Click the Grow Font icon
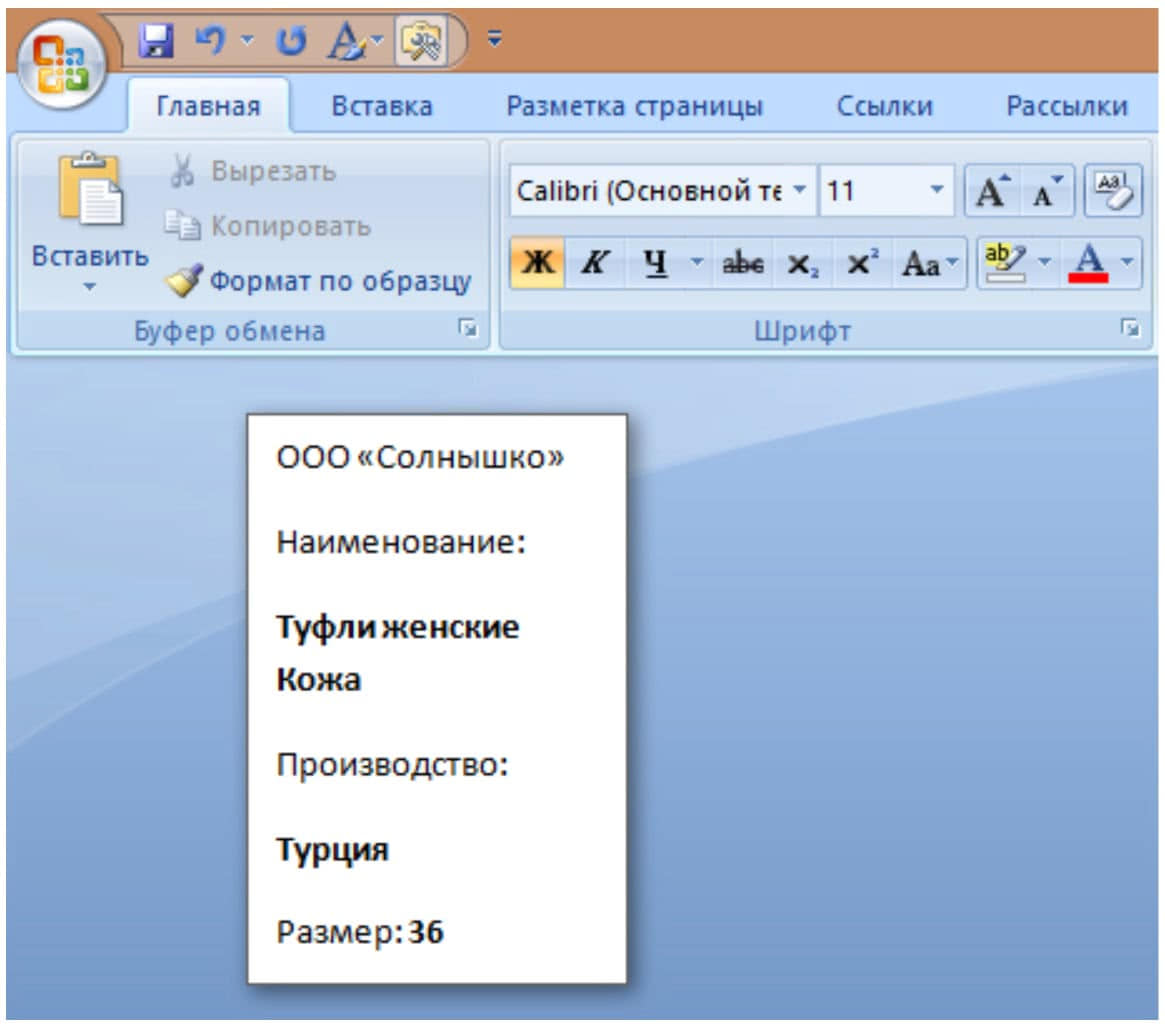The width and height of the screenshot is (1165, 1024). click(x=991, y=192)
